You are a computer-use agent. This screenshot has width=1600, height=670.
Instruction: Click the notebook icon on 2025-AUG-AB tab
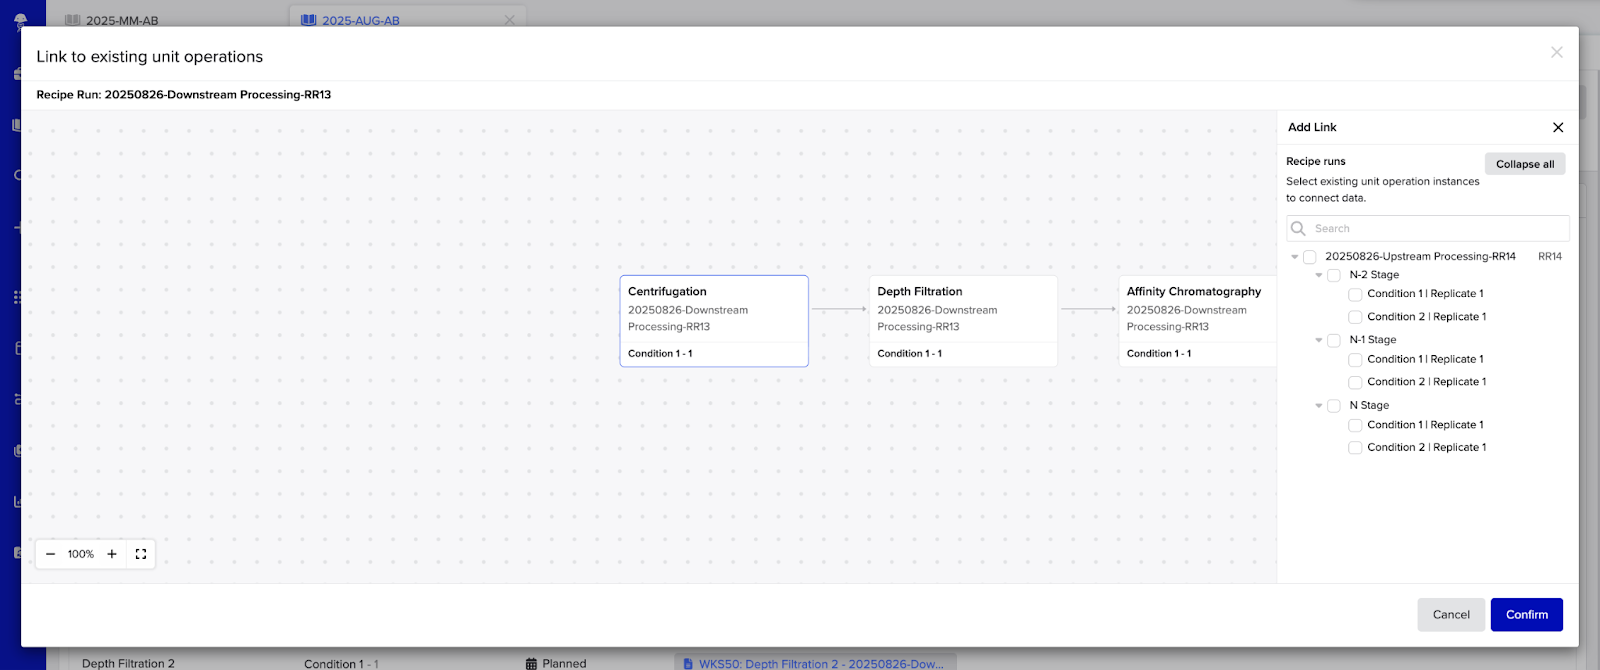(x=309, y=20)
